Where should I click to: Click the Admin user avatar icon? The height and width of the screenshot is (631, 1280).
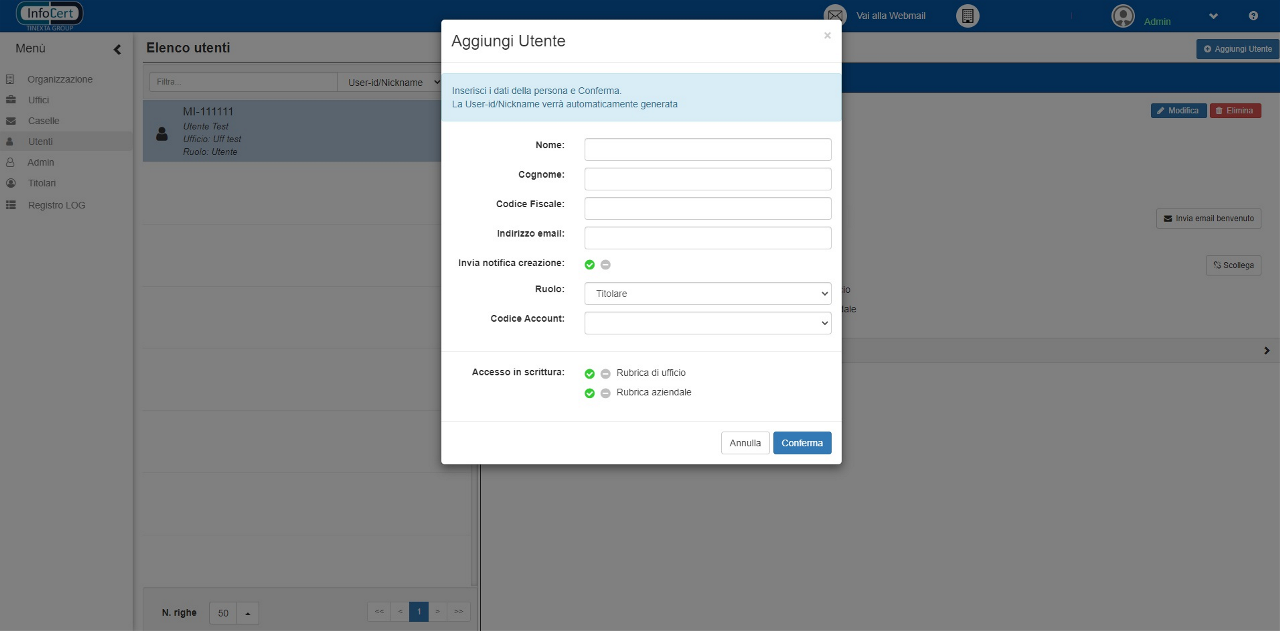tap(1123, 17)
